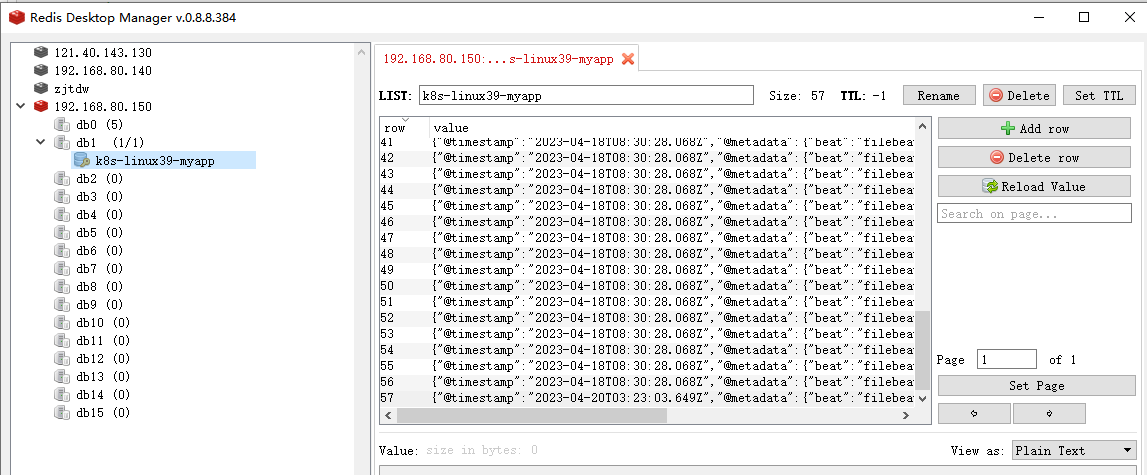Open the View as Plain Text dropdown
Screen dimensions: 1147x475
[1073, 450]
